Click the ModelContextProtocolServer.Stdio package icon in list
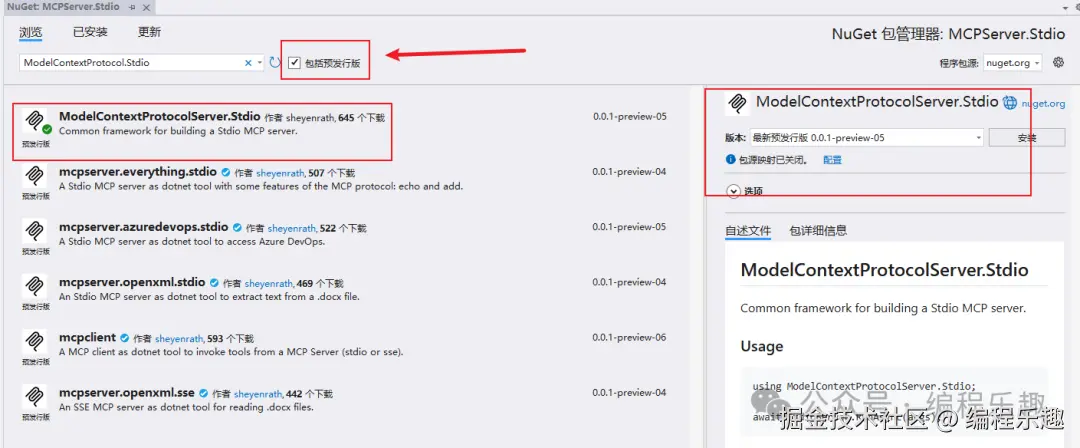The height and width of the screenshot is (448, 1080). click(34, 121)
